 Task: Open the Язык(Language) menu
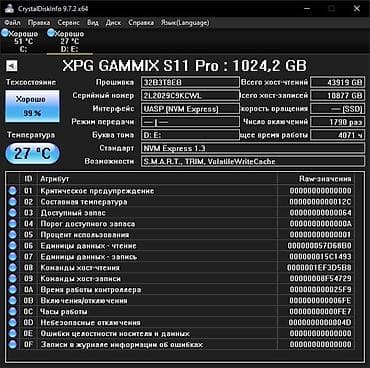click(185, 23)
